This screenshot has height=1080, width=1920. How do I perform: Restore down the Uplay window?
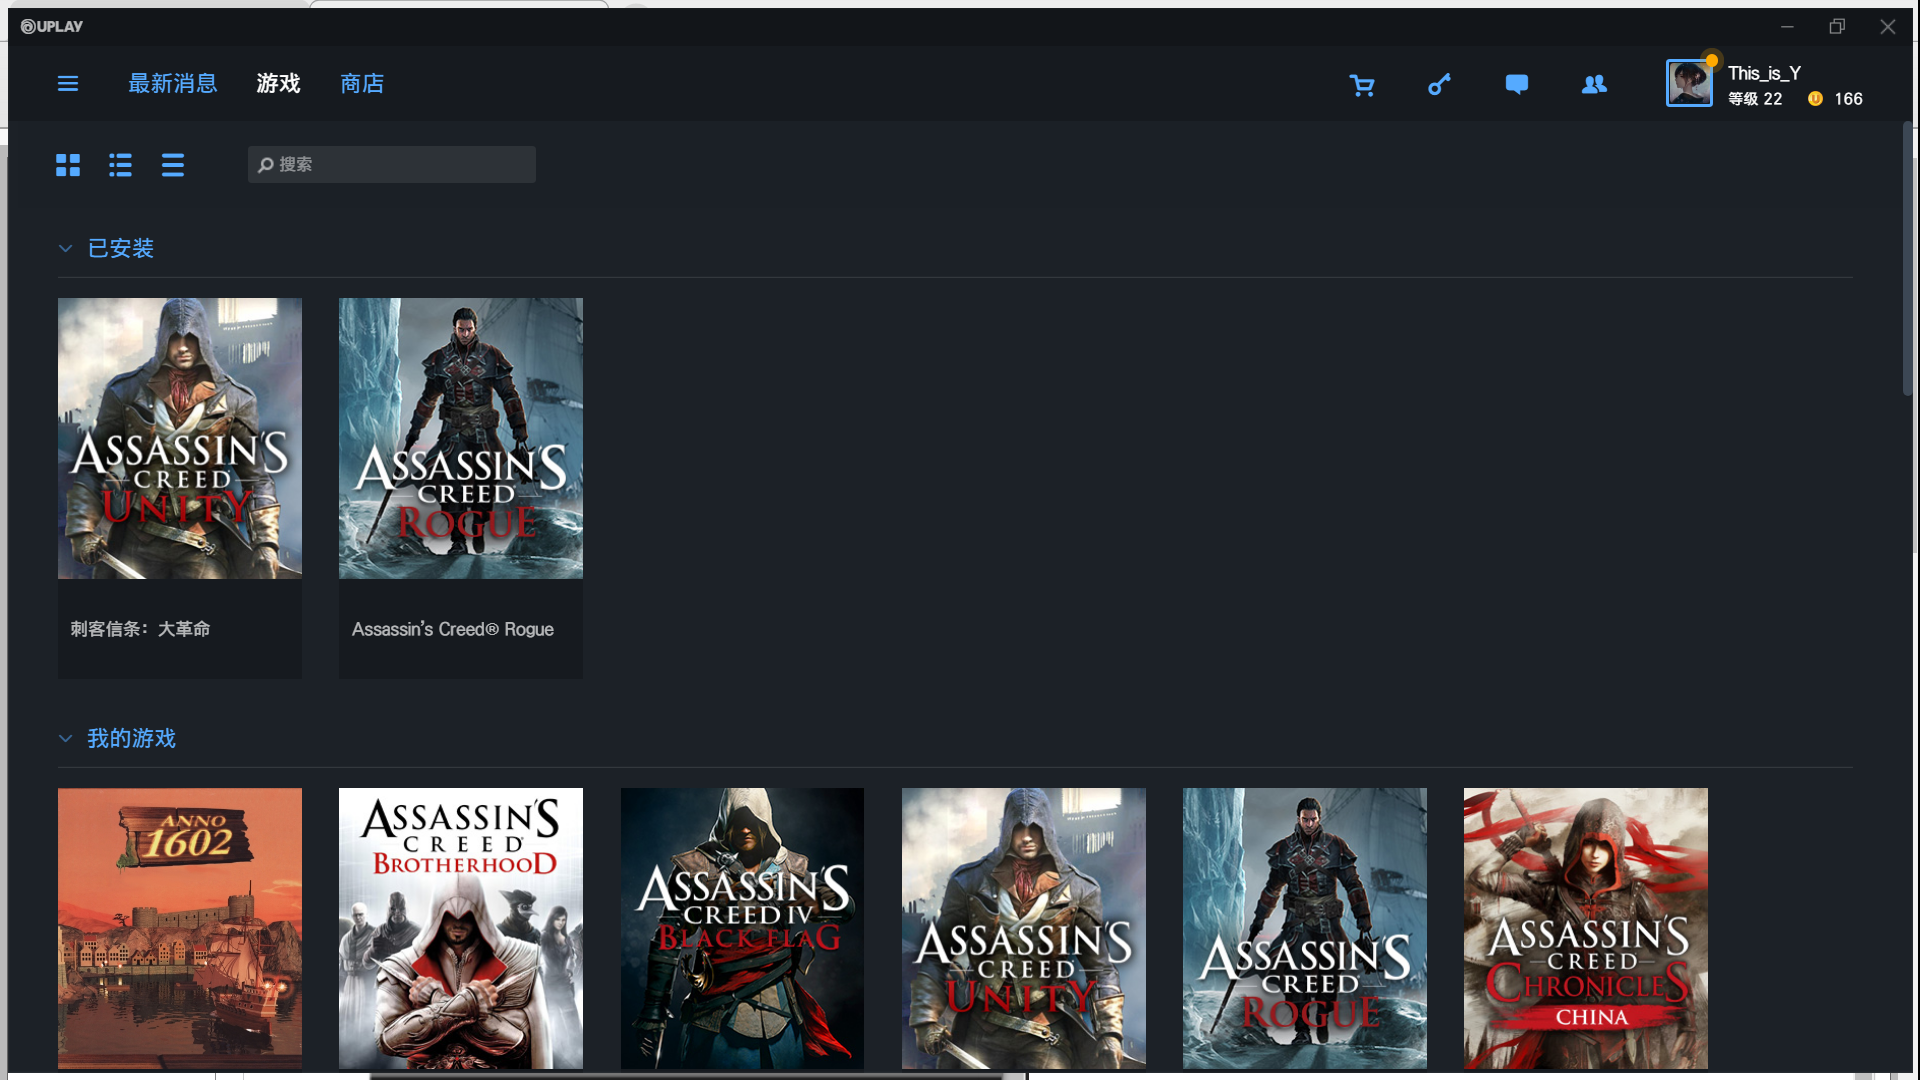tap(1837, 27)
